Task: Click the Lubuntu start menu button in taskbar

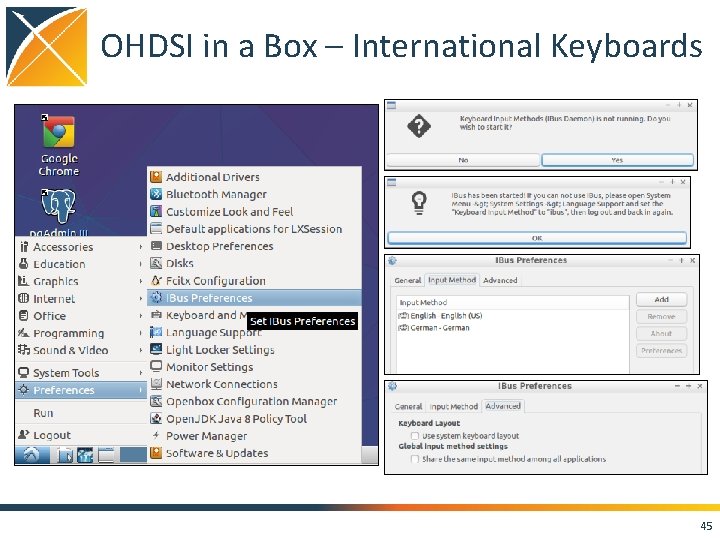Action: tap(32, 455)
